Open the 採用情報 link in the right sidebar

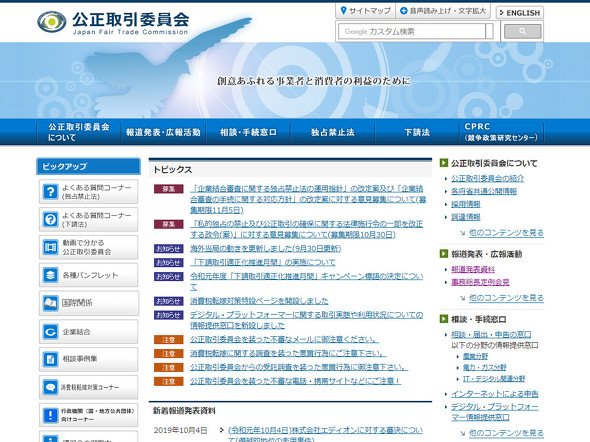click(x=466, y=204)
